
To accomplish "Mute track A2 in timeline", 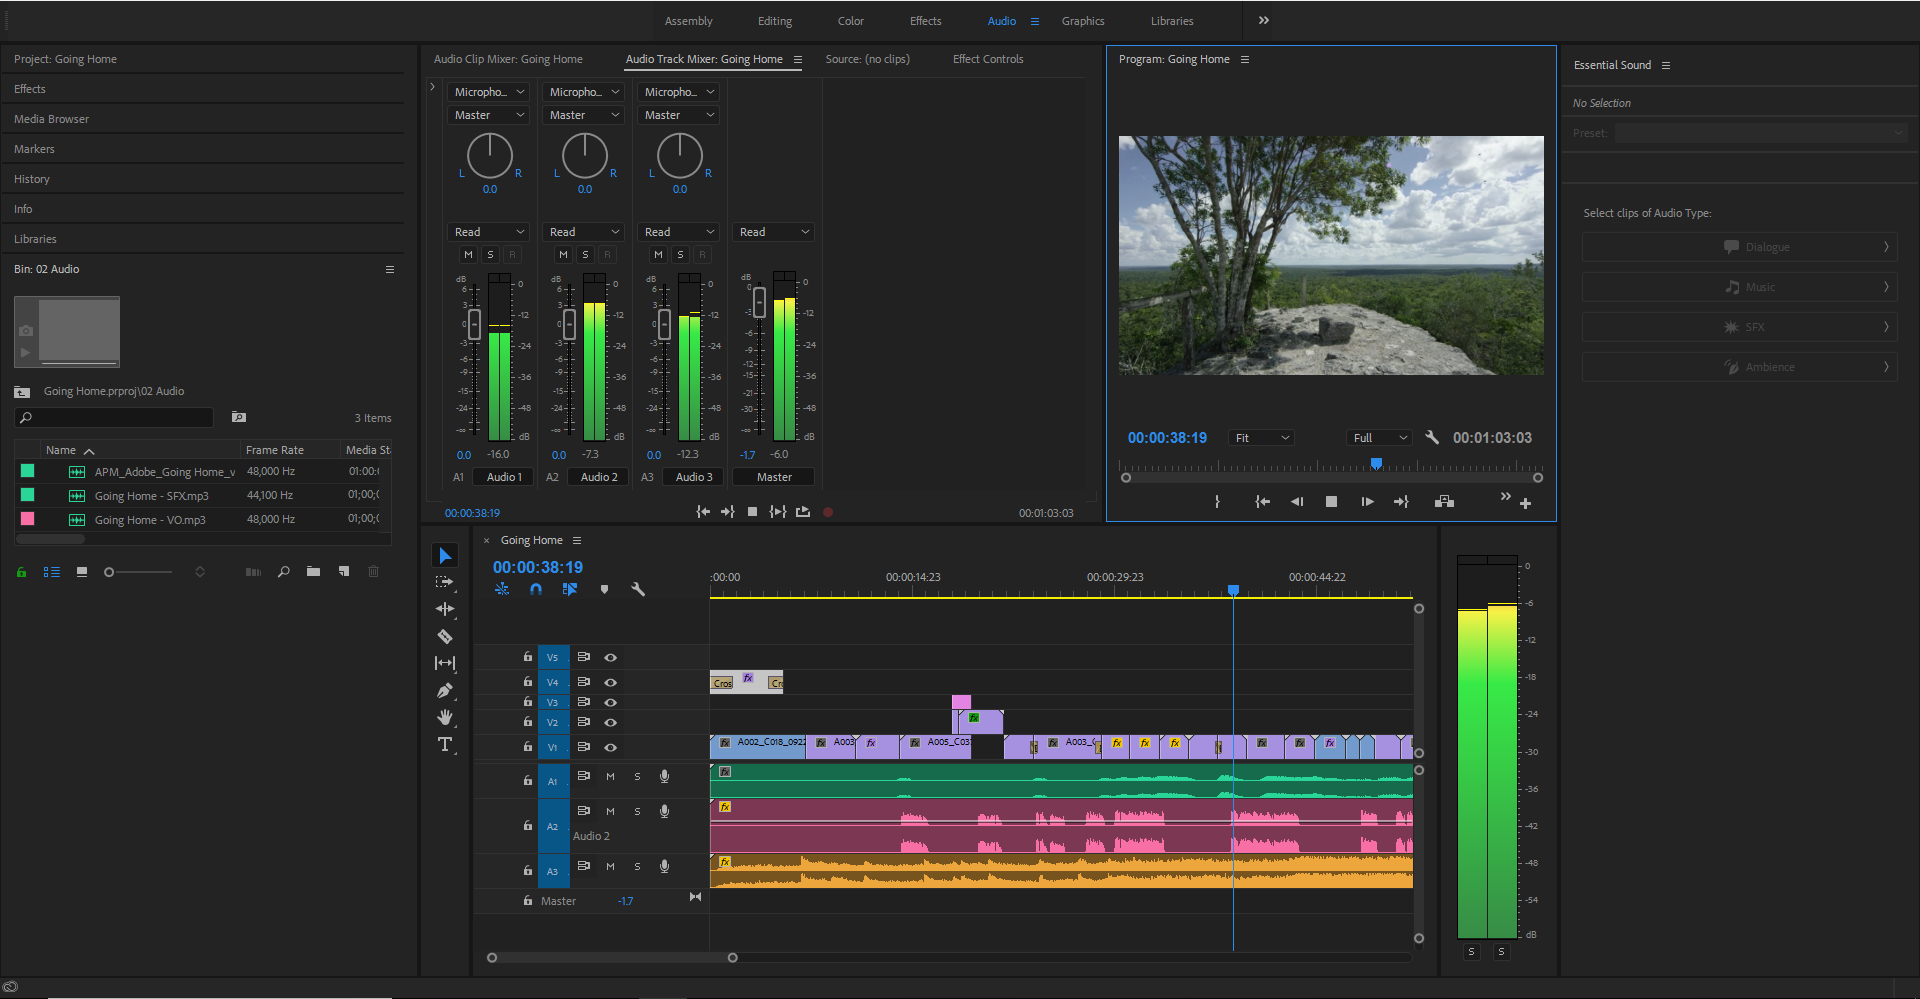I will [x=610, y=811].
